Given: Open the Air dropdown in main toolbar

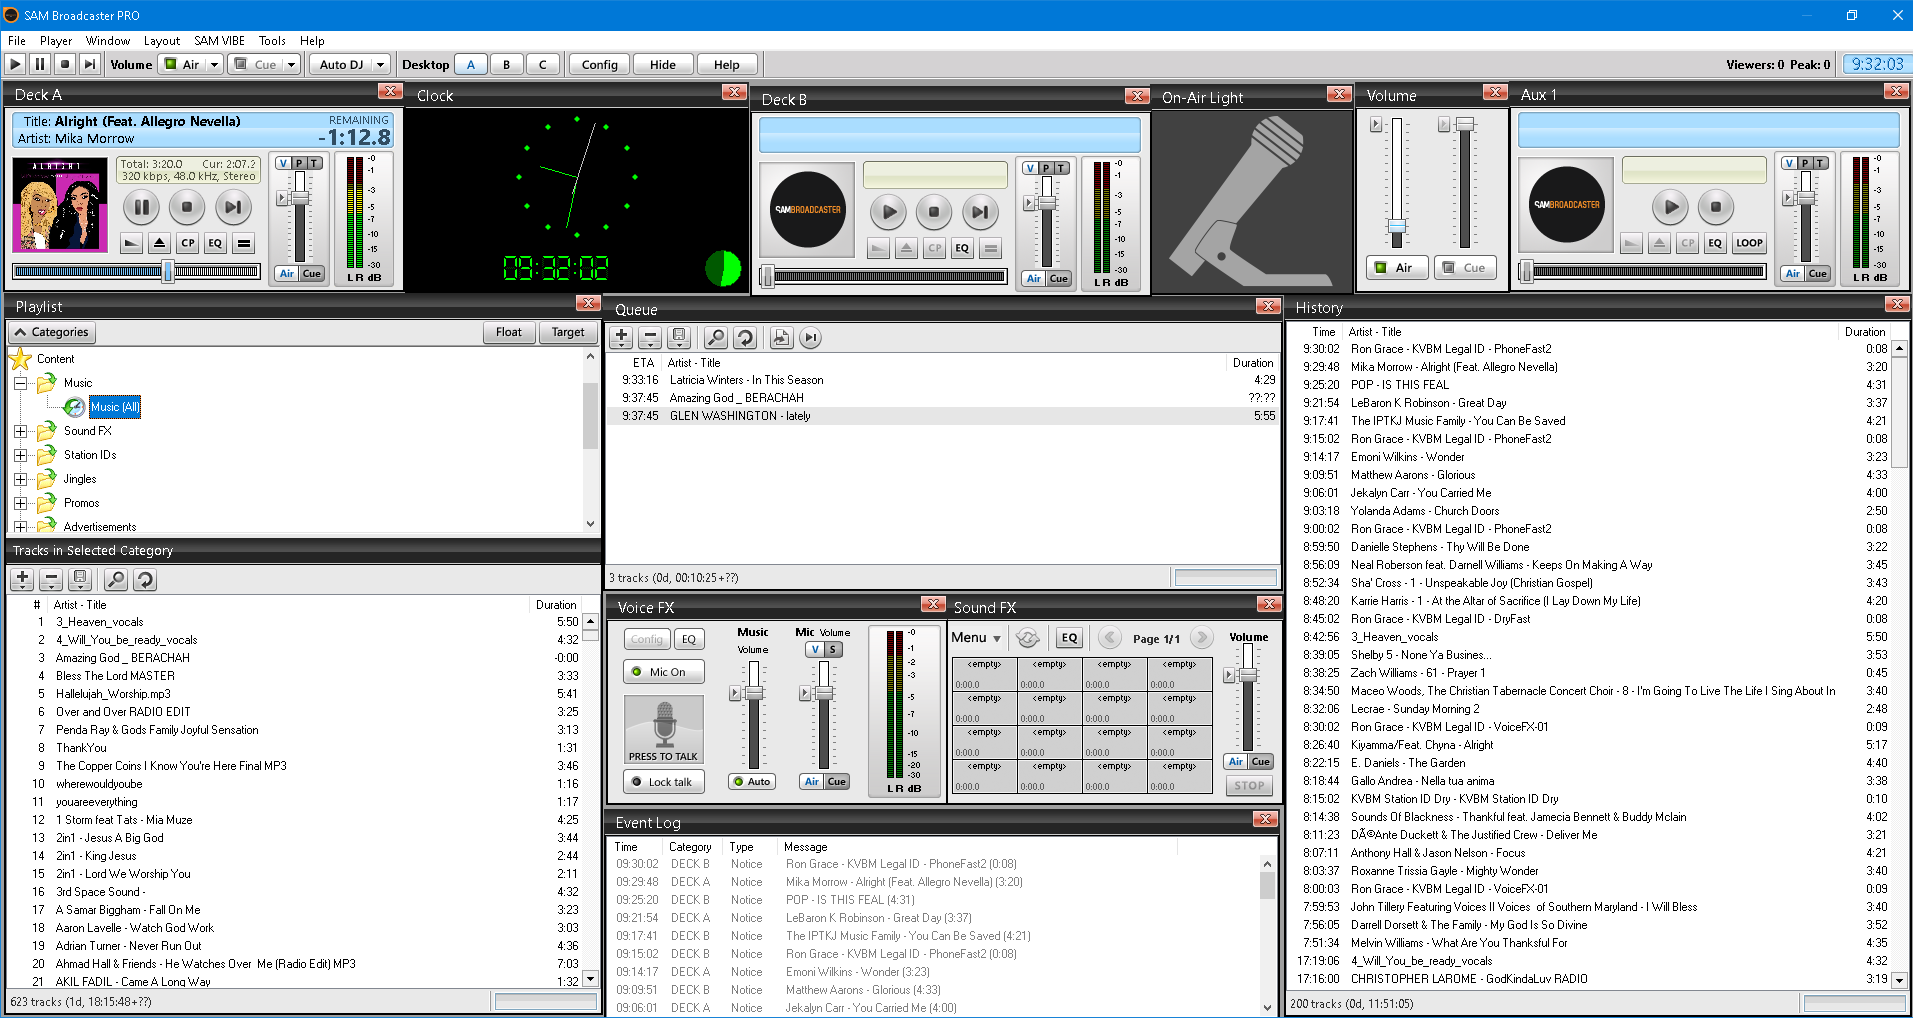Looking at the screenshot, I should tap(214, 64).
